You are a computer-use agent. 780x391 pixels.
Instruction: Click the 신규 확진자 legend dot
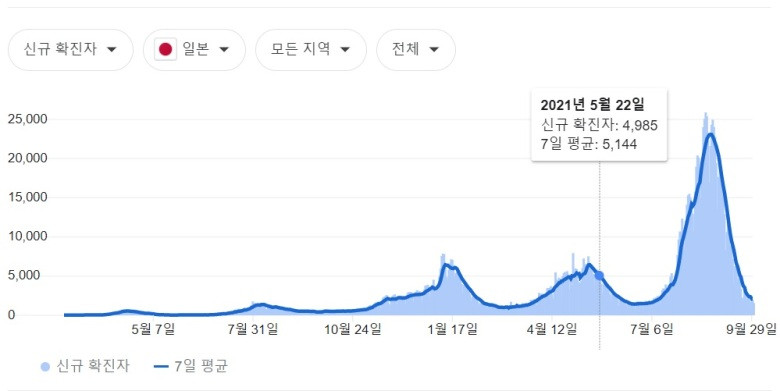45,367
